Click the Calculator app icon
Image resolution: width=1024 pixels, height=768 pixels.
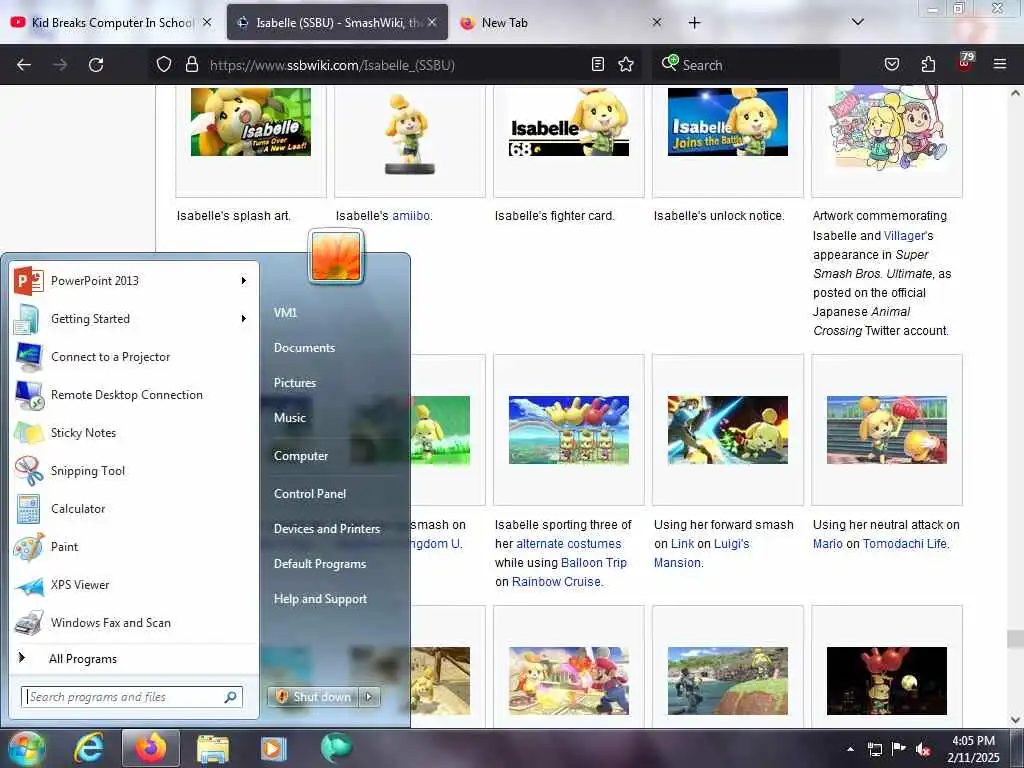(29, 509)
